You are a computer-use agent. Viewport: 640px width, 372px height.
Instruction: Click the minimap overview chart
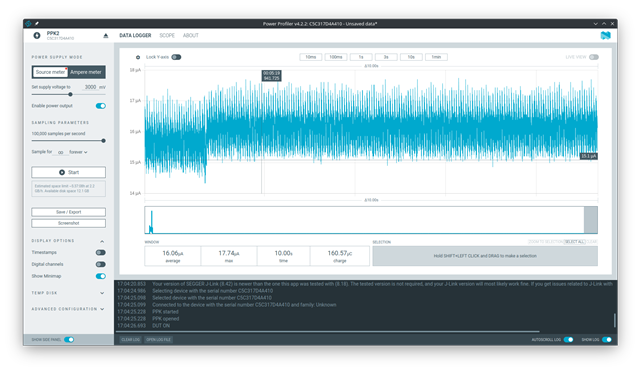click(371, 220)
